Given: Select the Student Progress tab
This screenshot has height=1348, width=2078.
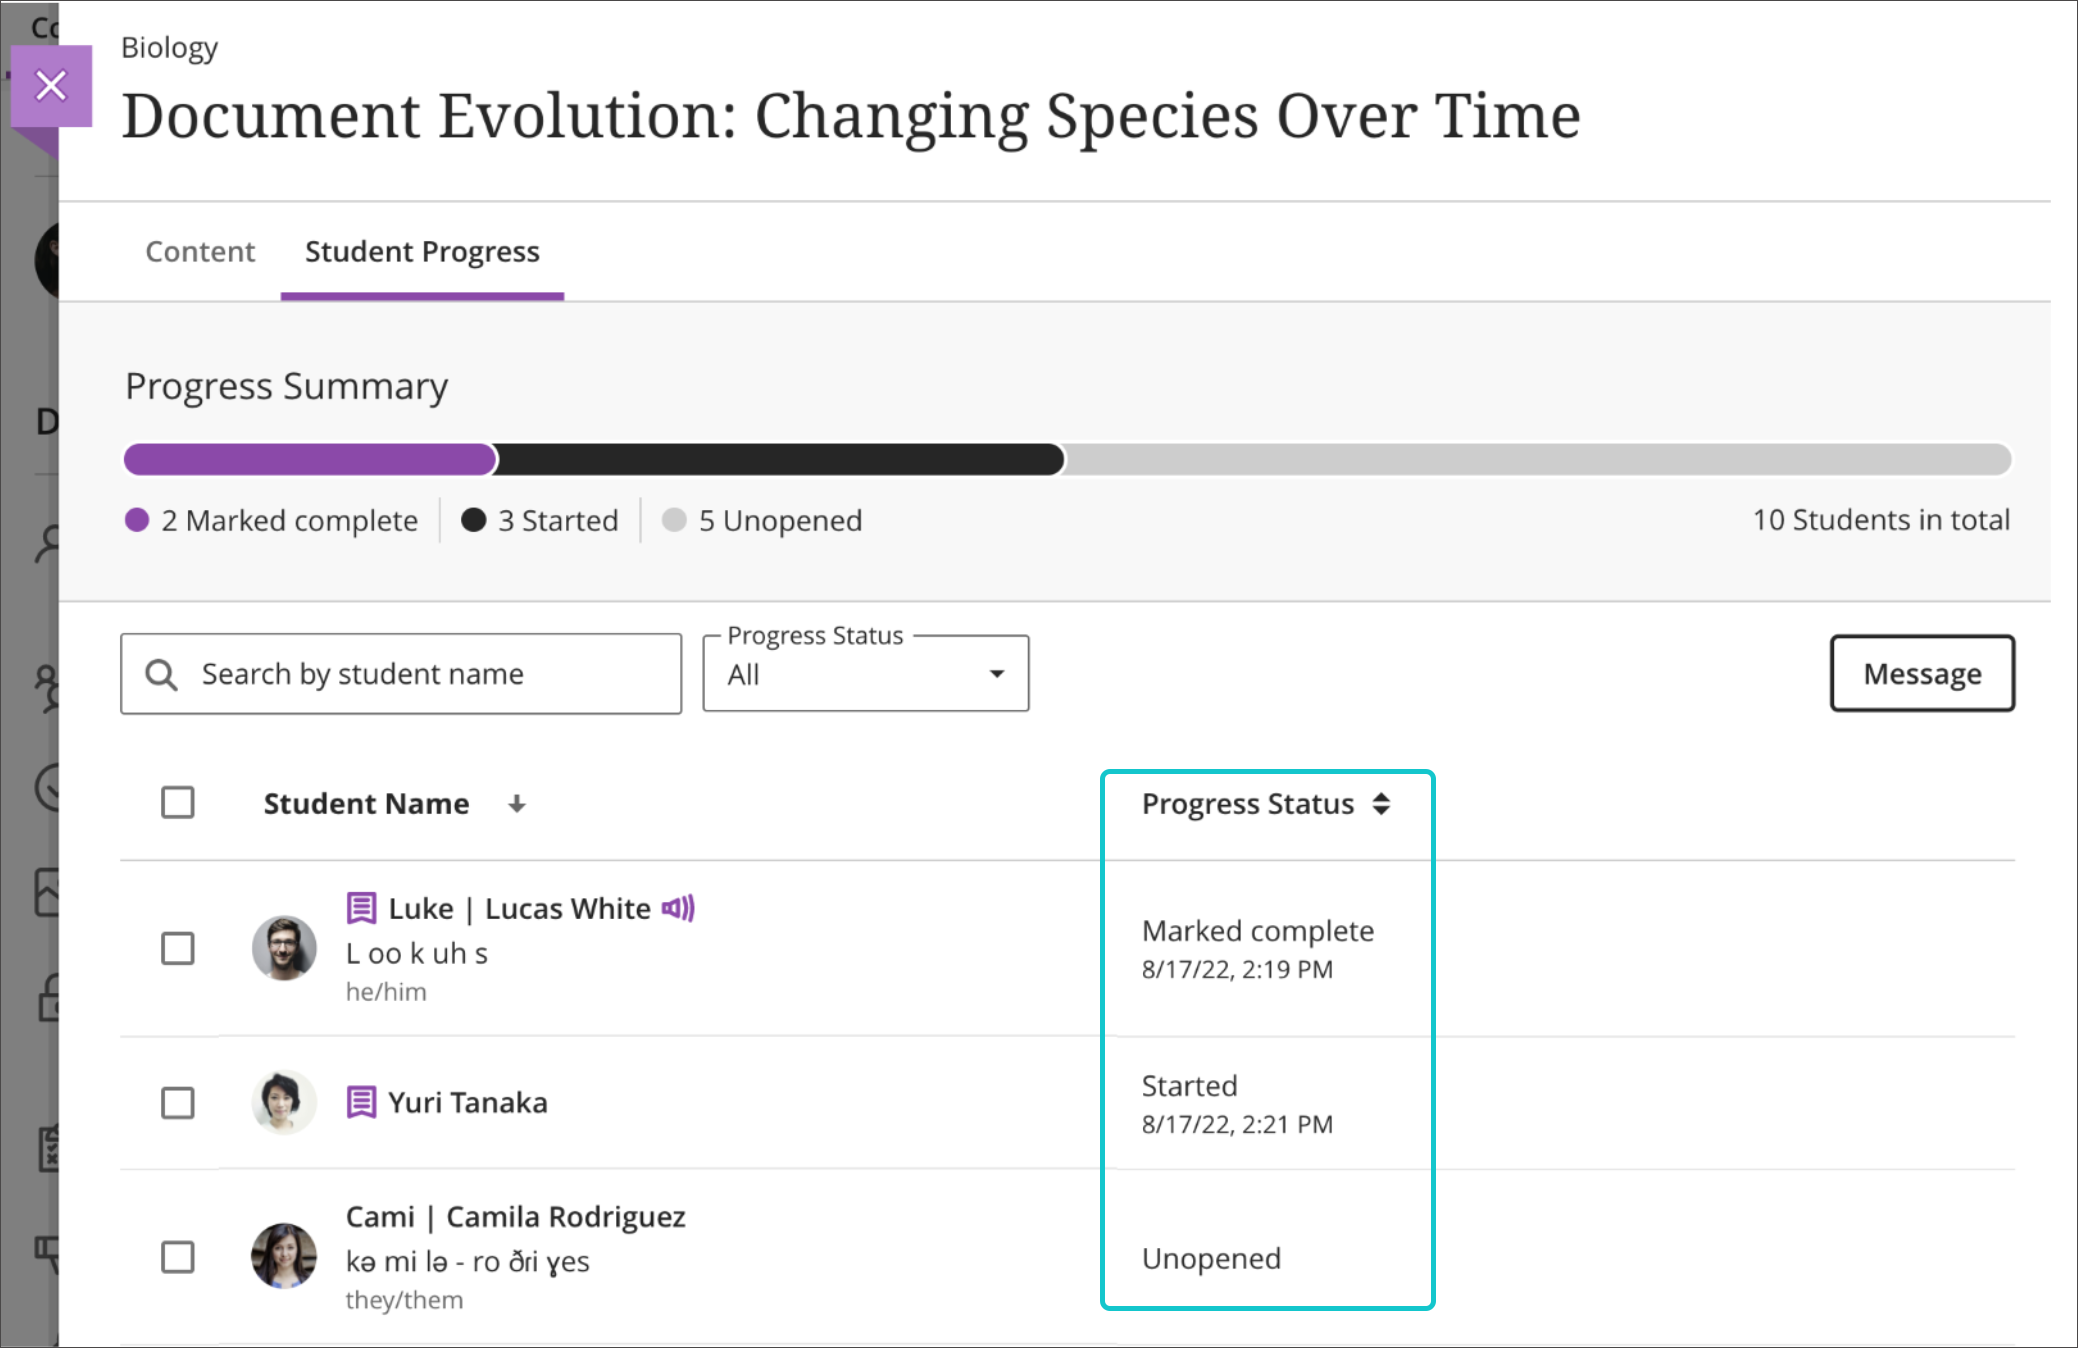Looking at the screenshot, I should [x=422, y=252].
